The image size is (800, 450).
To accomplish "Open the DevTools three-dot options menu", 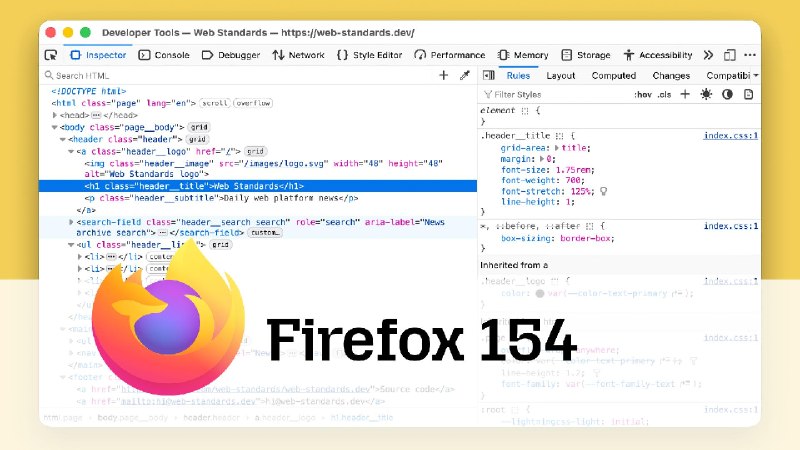I will 750,55.
